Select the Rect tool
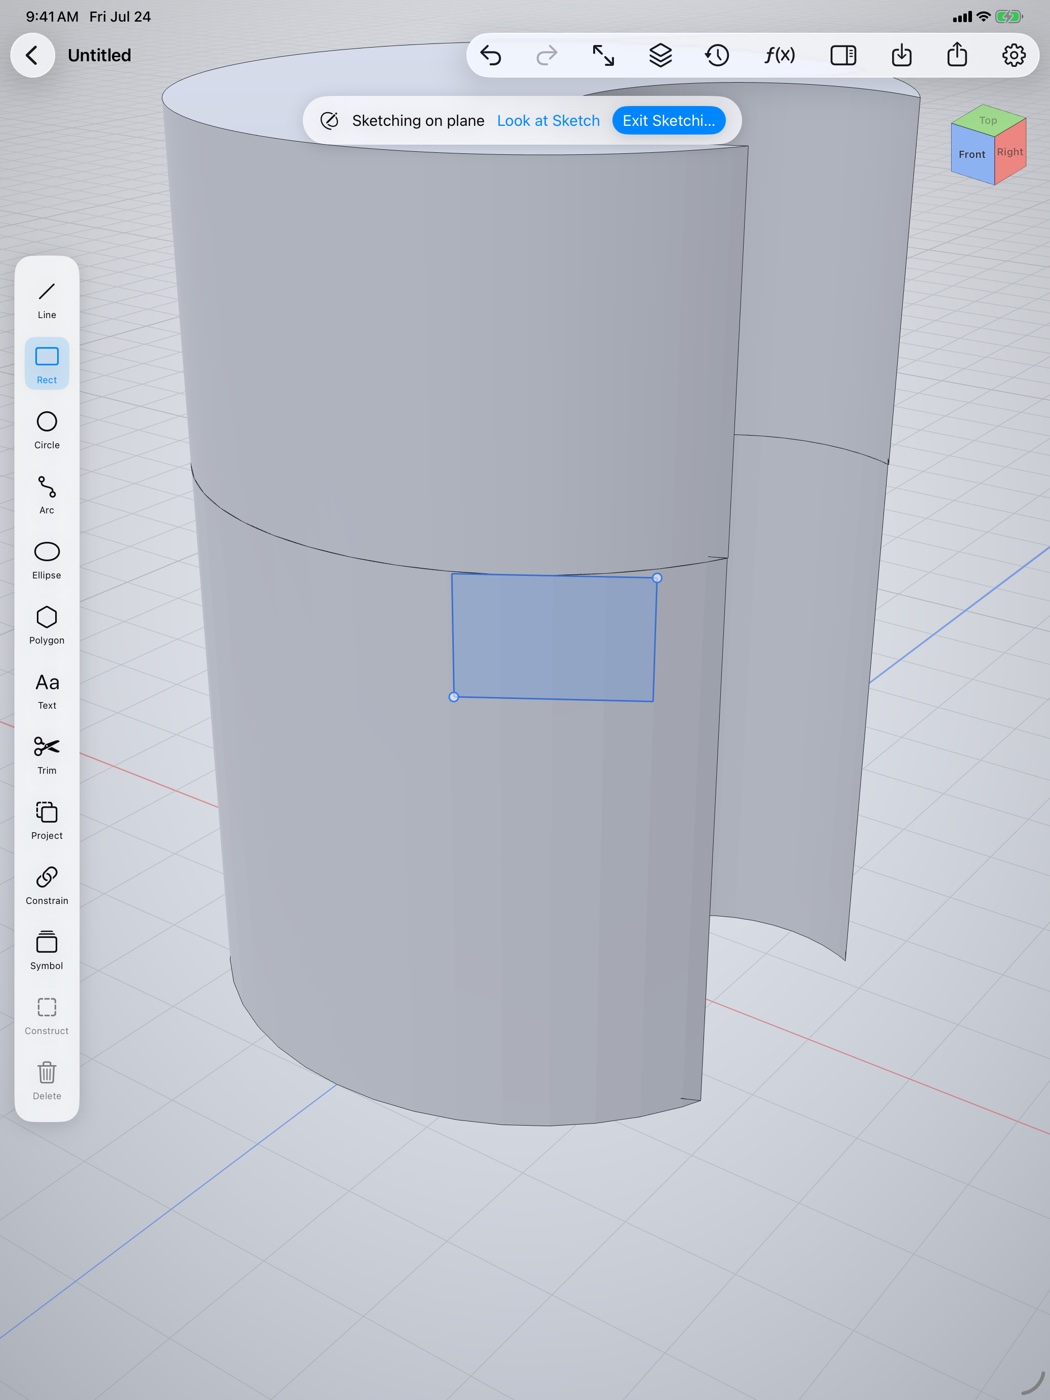The image size is (1050, 1400). pyautogui.click(x=47, y=363)
